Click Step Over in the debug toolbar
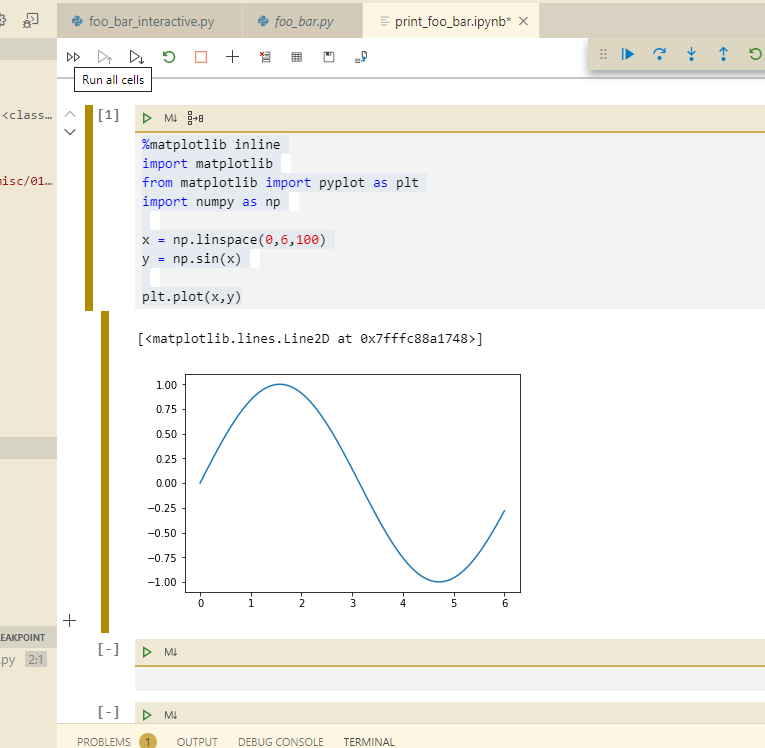This screenshot has width=765, height=748. coord(659,54)
